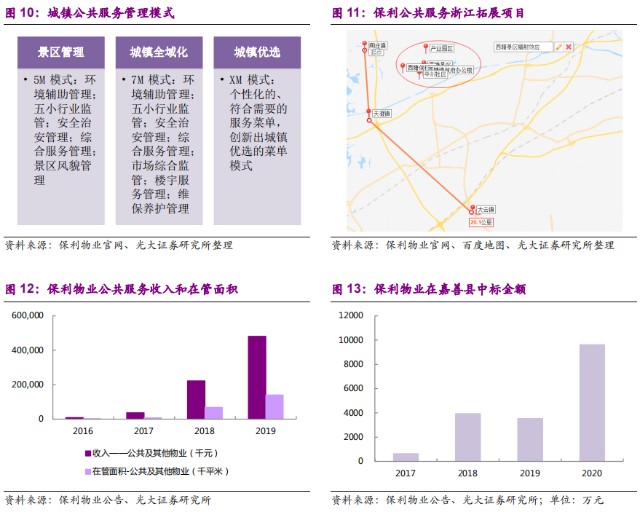The height and width of the screenshot is (512, 640).
Task: Click the 图 11 保利公共服务浙江拓展项目 heading
Action: pos(428,13)
